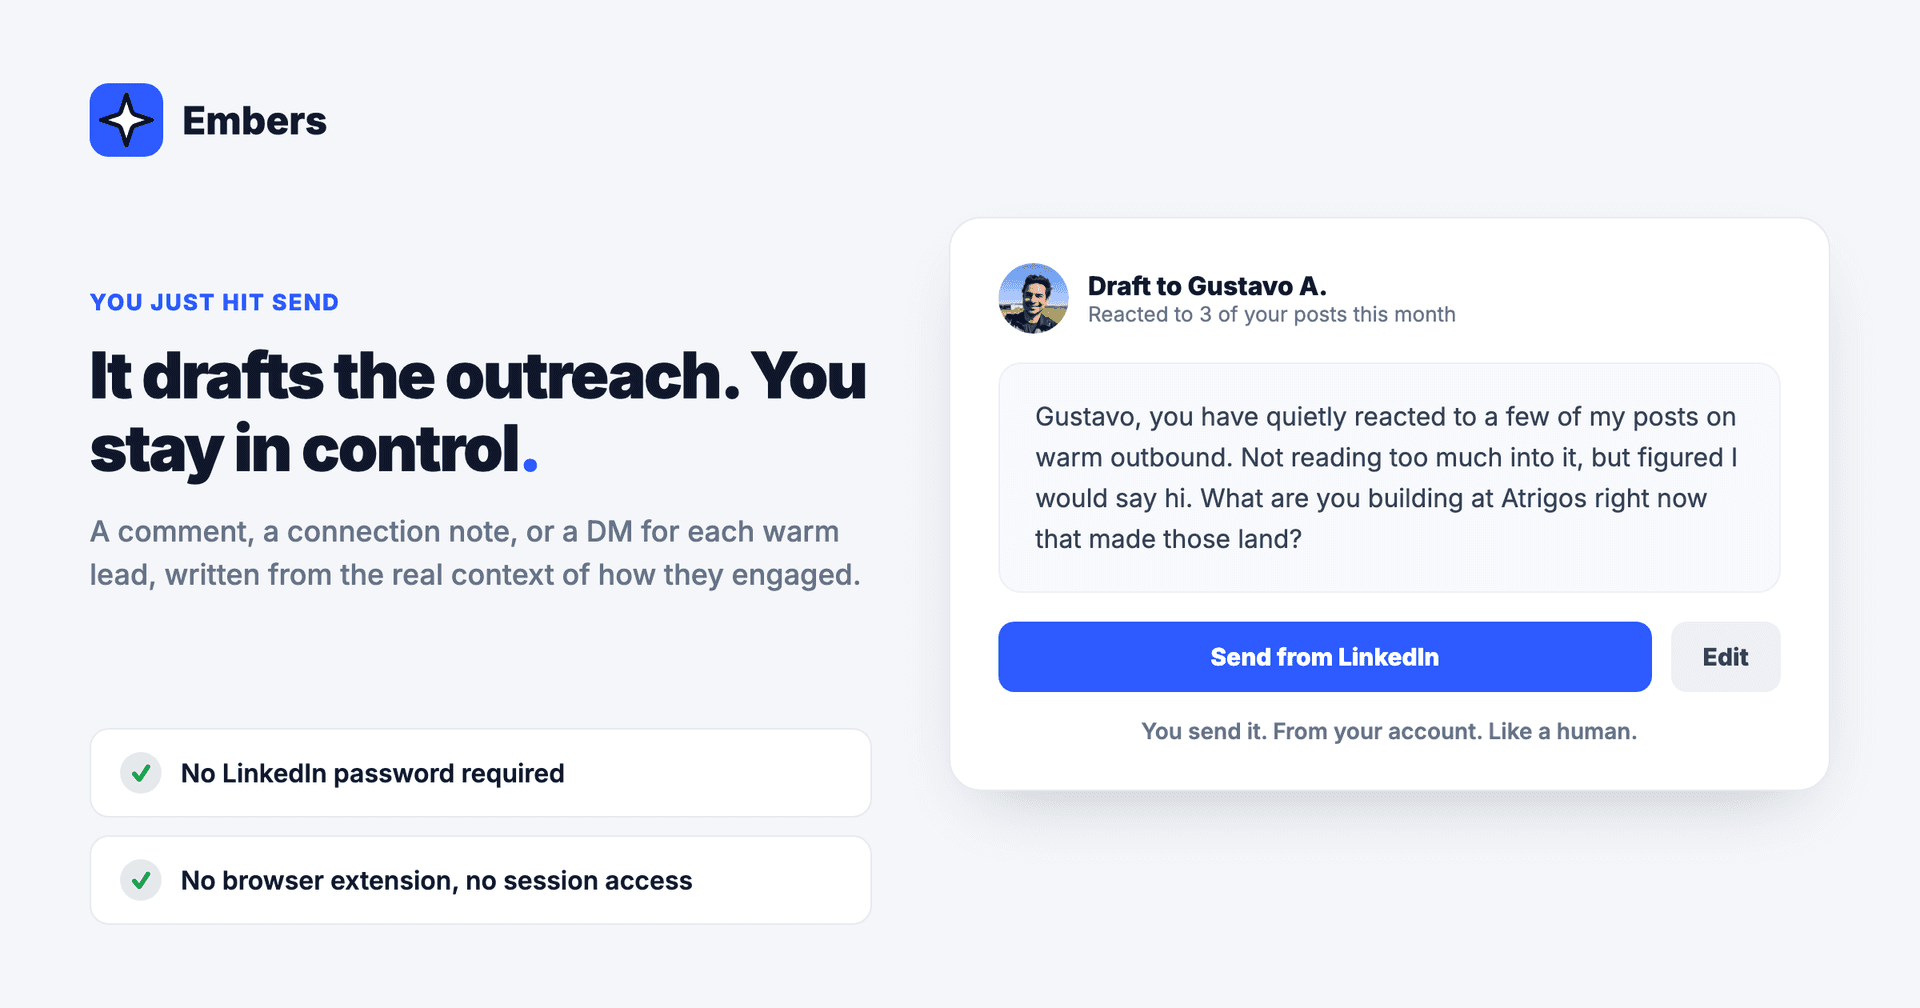This screenshot has height=1008, width=1920.
Task: Click the Draft to Gustavo A. heading
Action: tap(1207, 286)
